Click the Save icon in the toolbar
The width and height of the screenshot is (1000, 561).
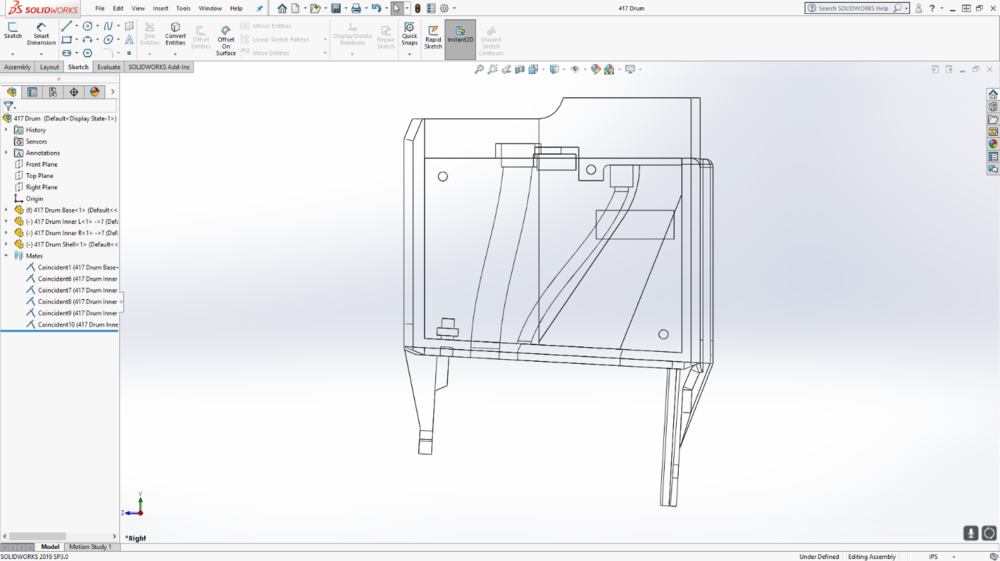pyautogui.click(x=336, y=8)
